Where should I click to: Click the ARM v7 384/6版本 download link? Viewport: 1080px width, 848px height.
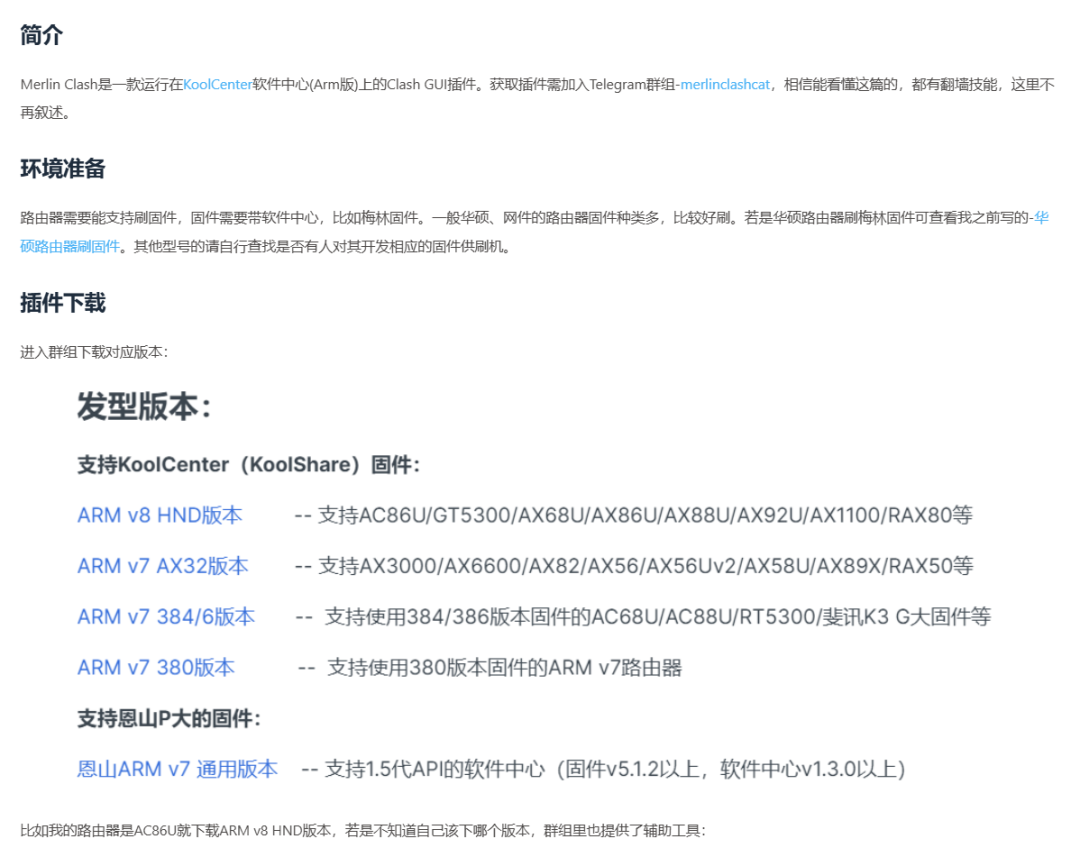166,617
